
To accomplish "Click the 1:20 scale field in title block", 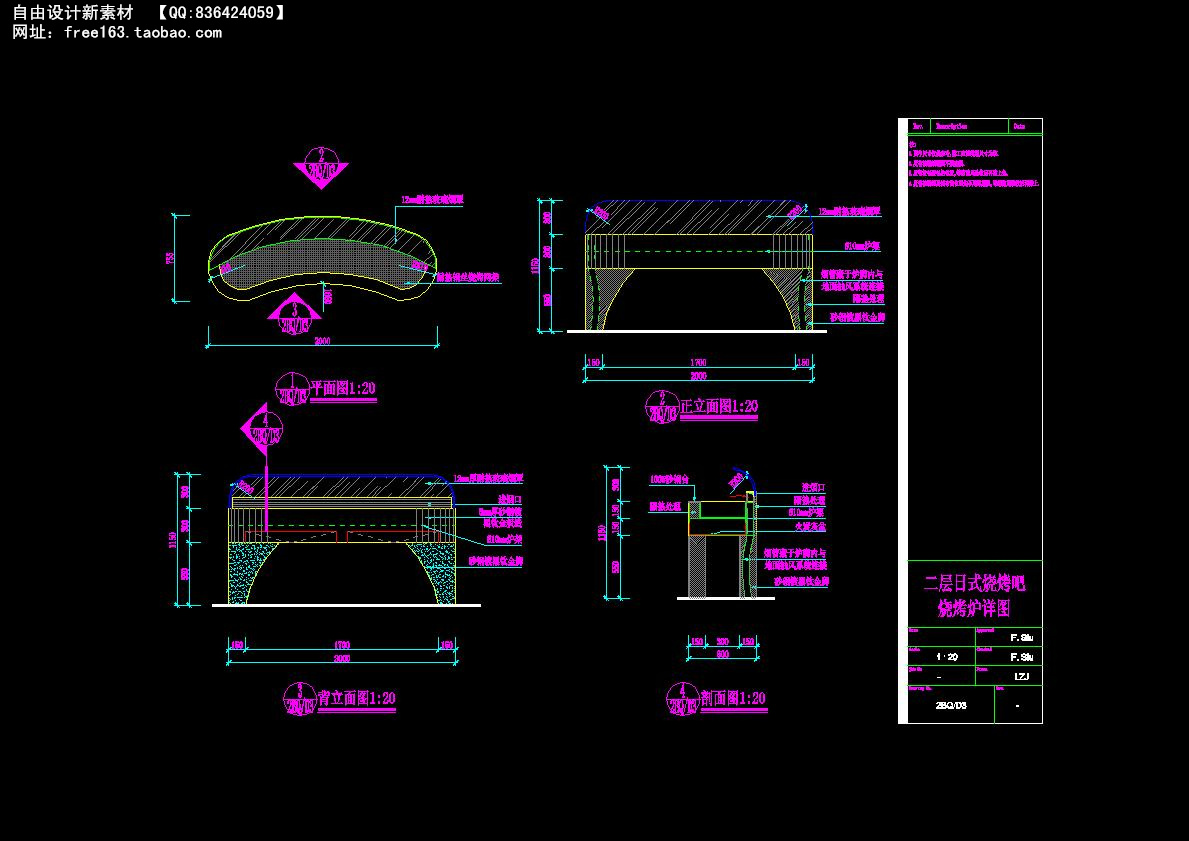I will tap(946, 657).
